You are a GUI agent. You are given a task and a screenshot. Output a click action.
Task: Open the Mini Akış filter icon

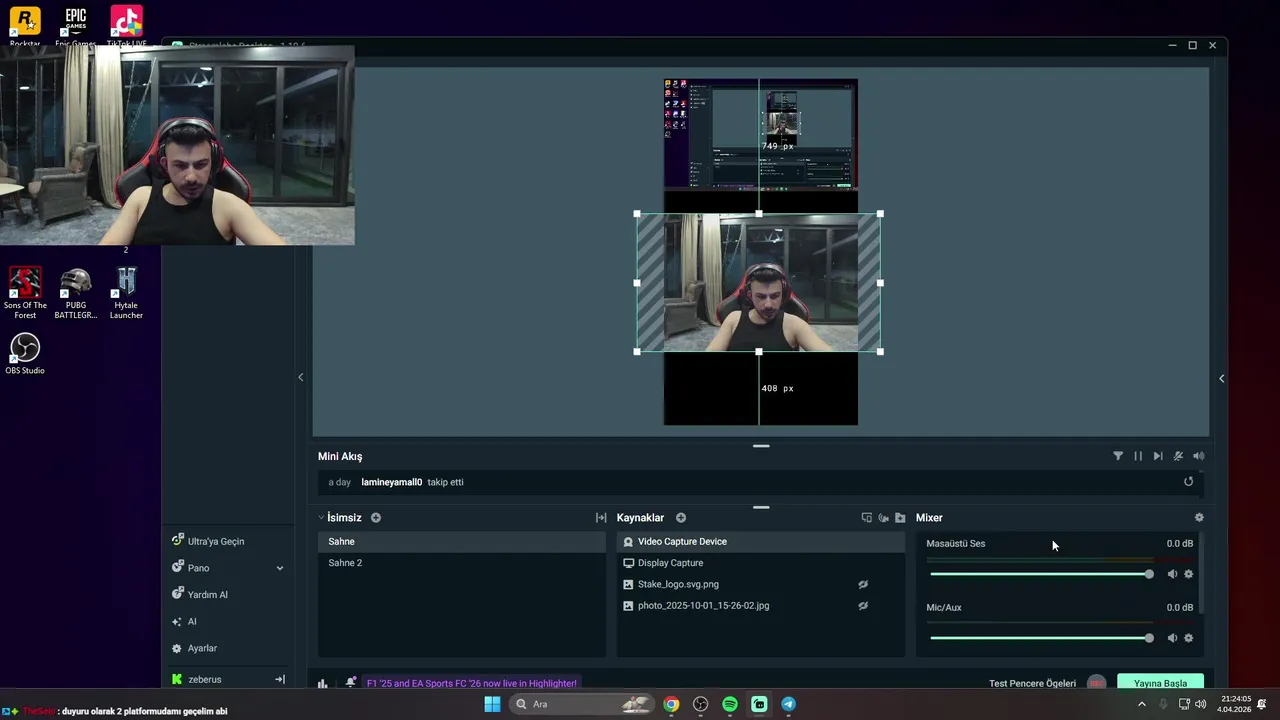(x=1118, y=456)
